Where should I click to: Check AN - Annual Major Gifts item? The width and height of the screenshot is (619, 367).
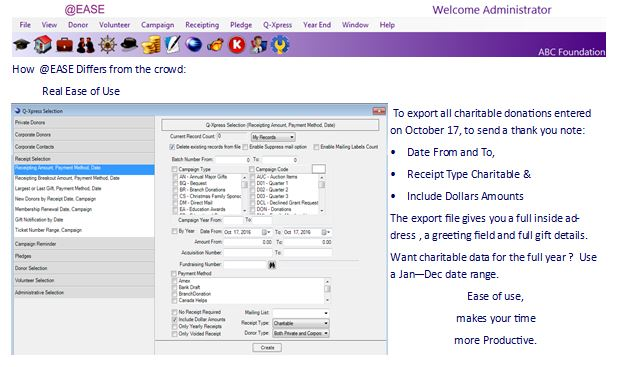(175, 177)
